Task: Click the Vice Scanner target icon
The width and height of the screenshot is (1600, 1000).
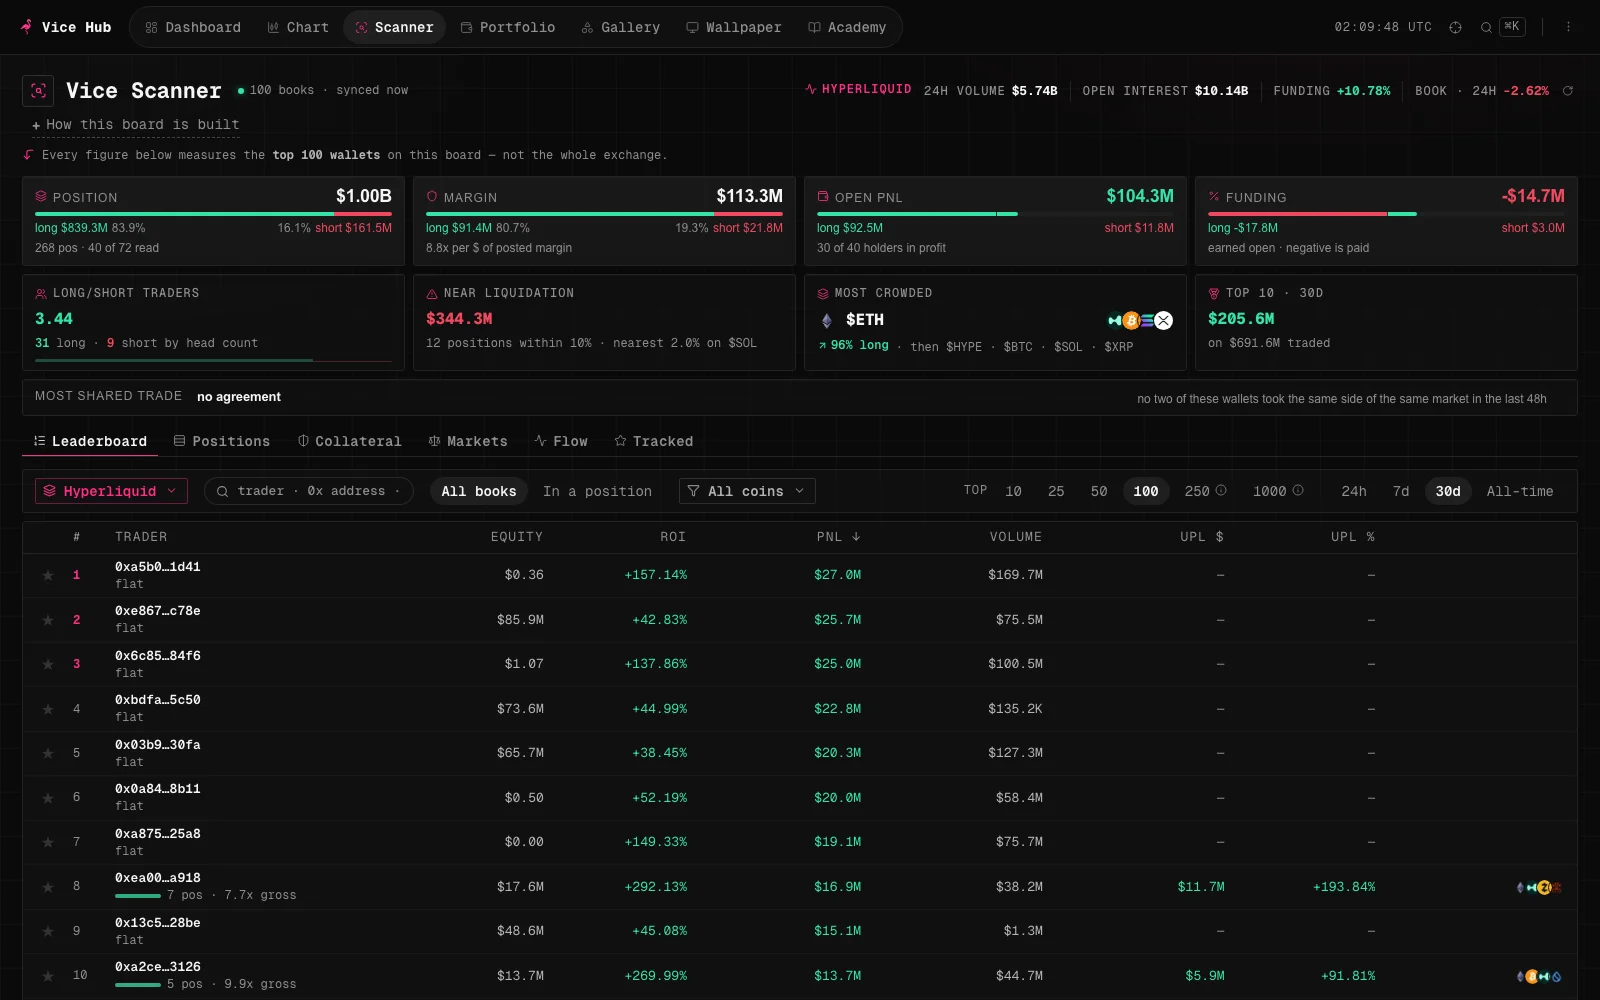Action: point(38,91)
